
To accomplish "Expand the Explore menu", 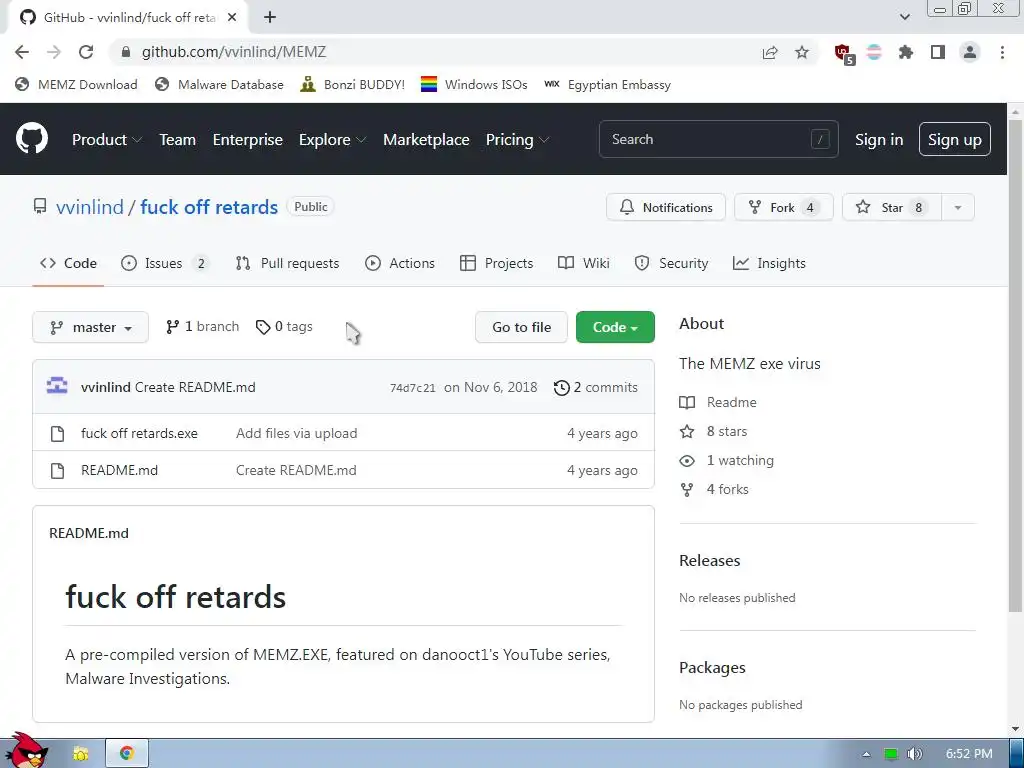I will (332, 140).
